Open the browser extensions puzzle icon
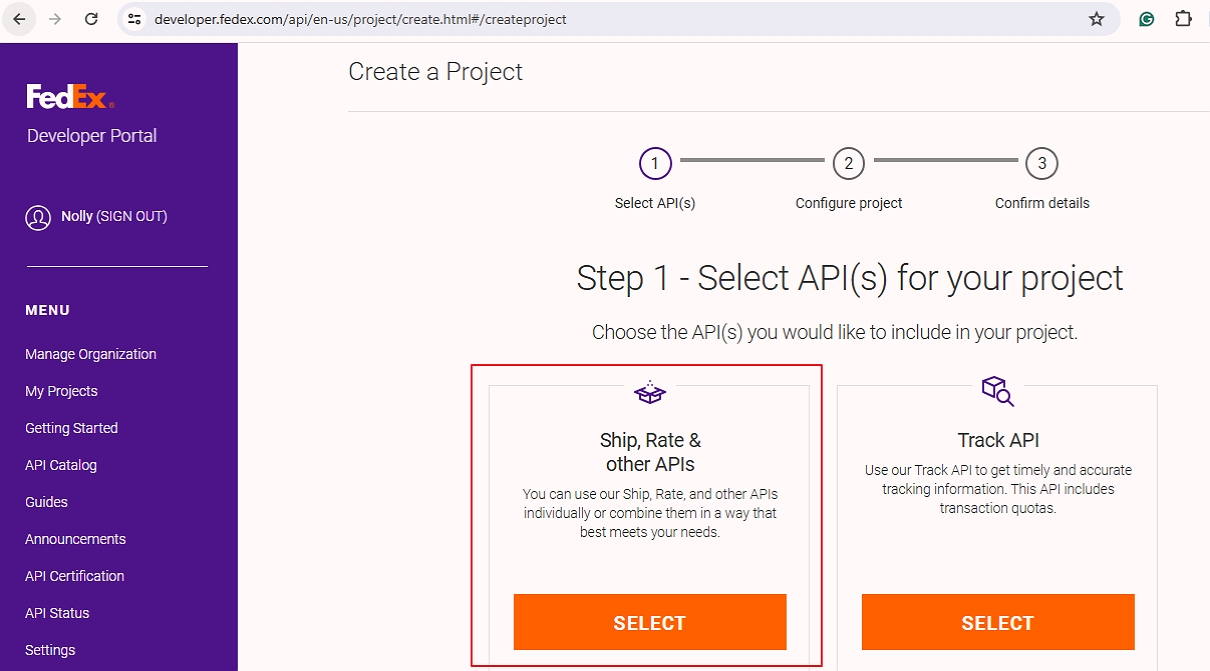Viewport: 1210px width, 671px height. pos(1183,19)
